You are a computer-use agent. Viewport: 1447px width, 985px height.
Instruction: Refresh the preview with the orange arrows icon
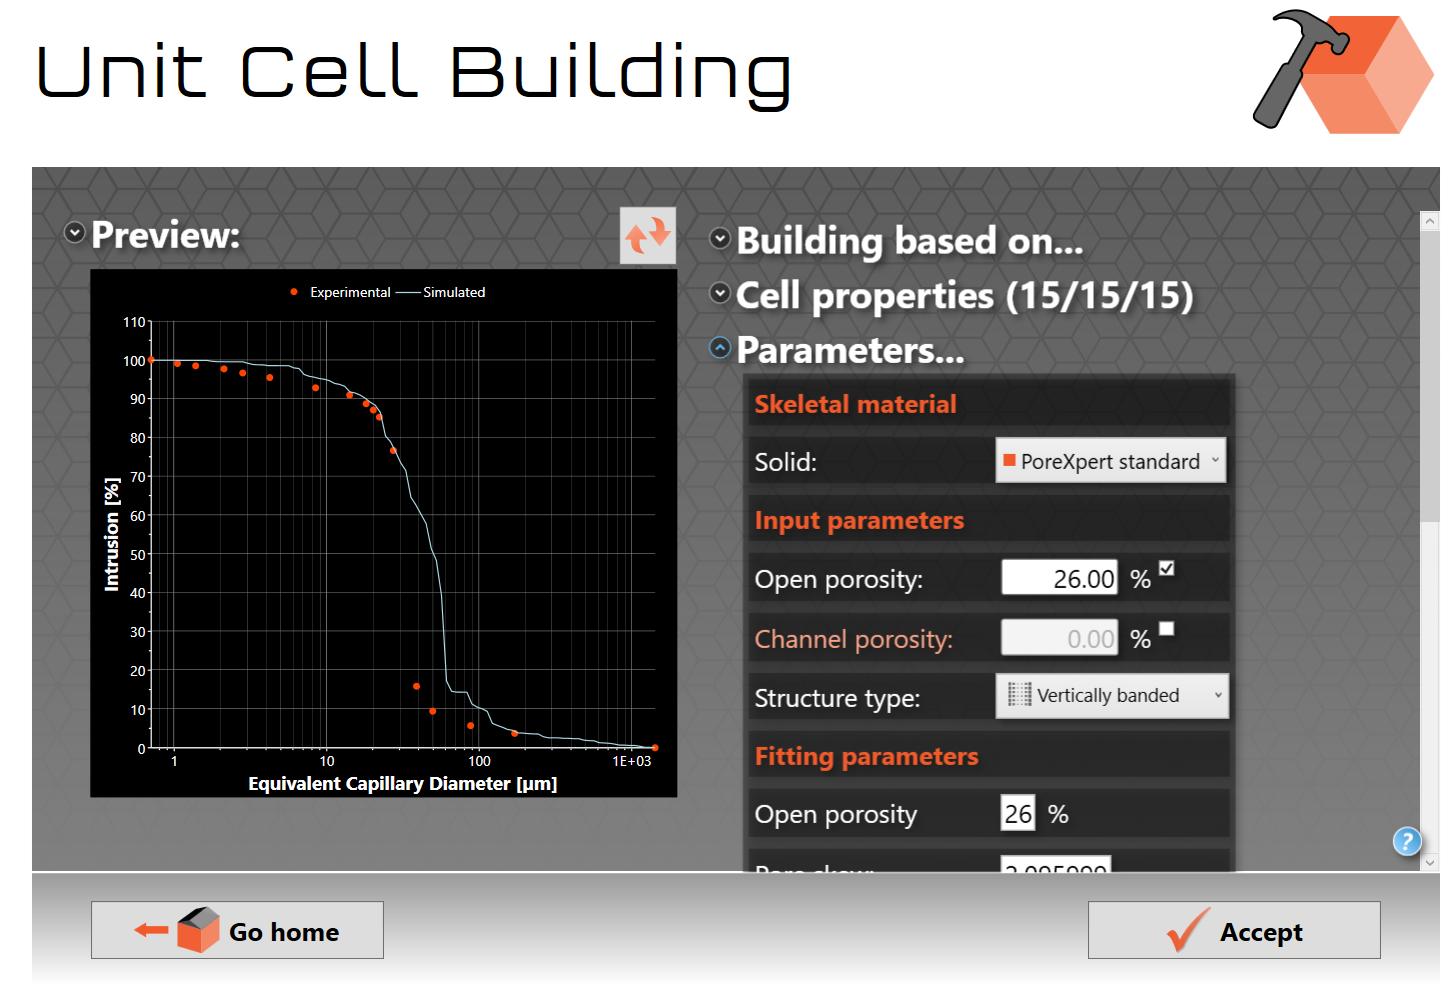(647, 236)
